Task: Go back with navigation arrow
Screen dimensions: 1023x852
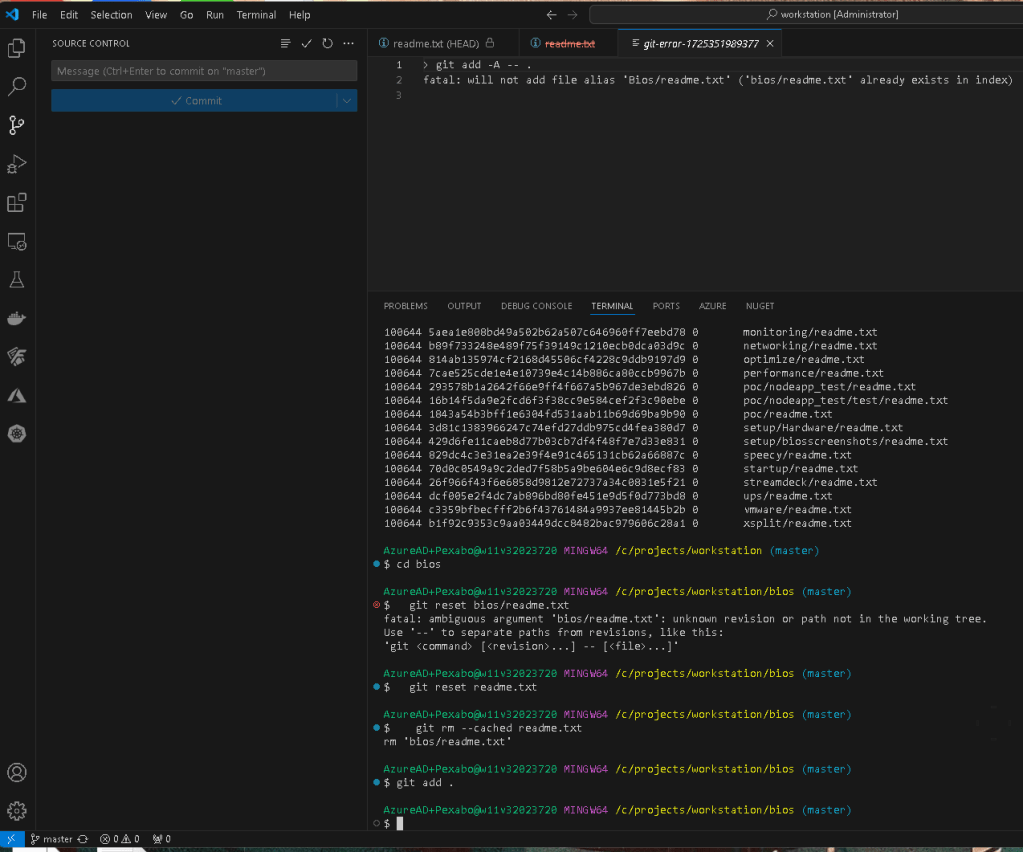Action: (551, 14)
